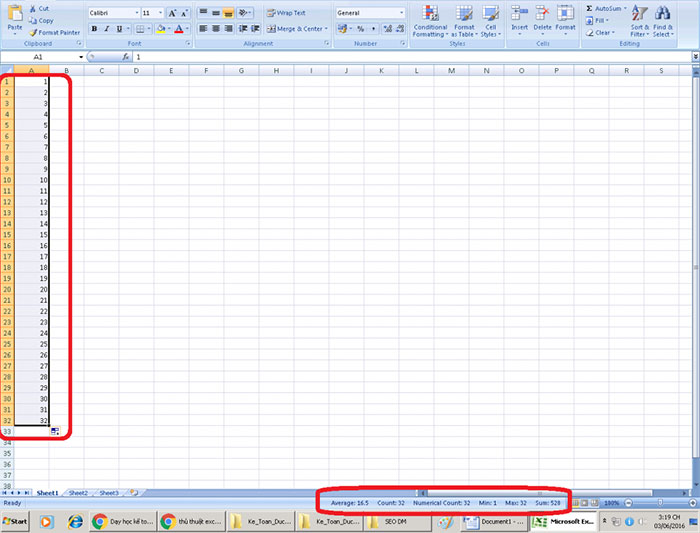
Task: Decrease decimal places
Action: [x=400, y=29]
